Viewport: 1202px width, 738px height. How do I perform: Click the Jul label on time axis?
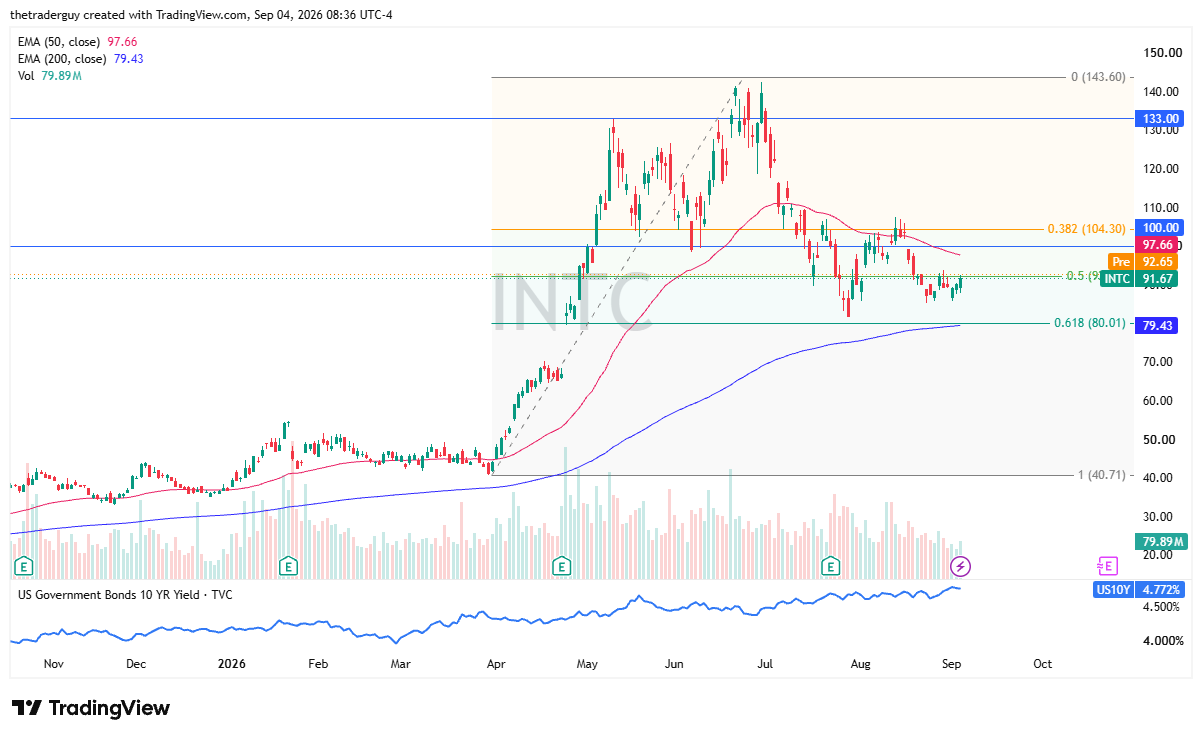pyautogui.click(x=765, y=664)
